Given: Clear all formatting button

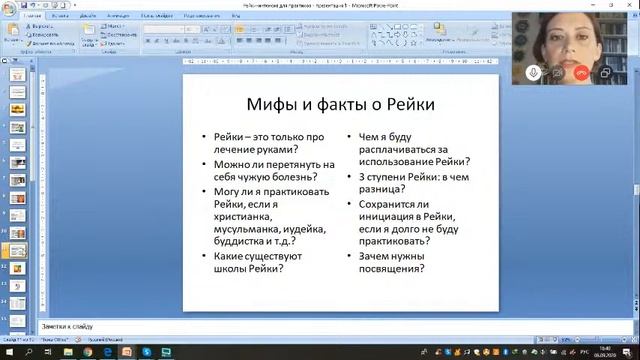Looking at the screenshot, I should click(226, 29).
